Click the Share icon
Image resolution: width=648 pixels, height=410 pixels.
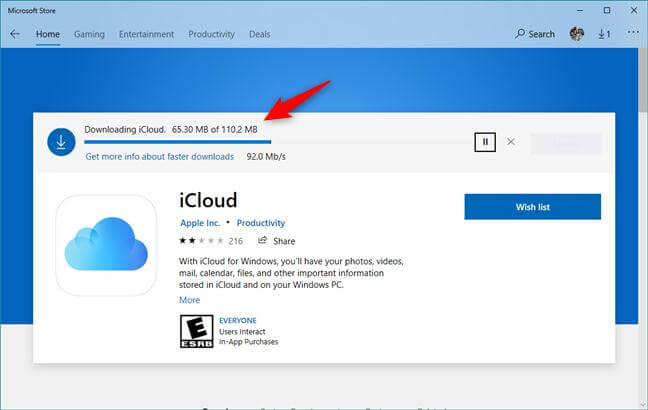[x=263, y=241]
